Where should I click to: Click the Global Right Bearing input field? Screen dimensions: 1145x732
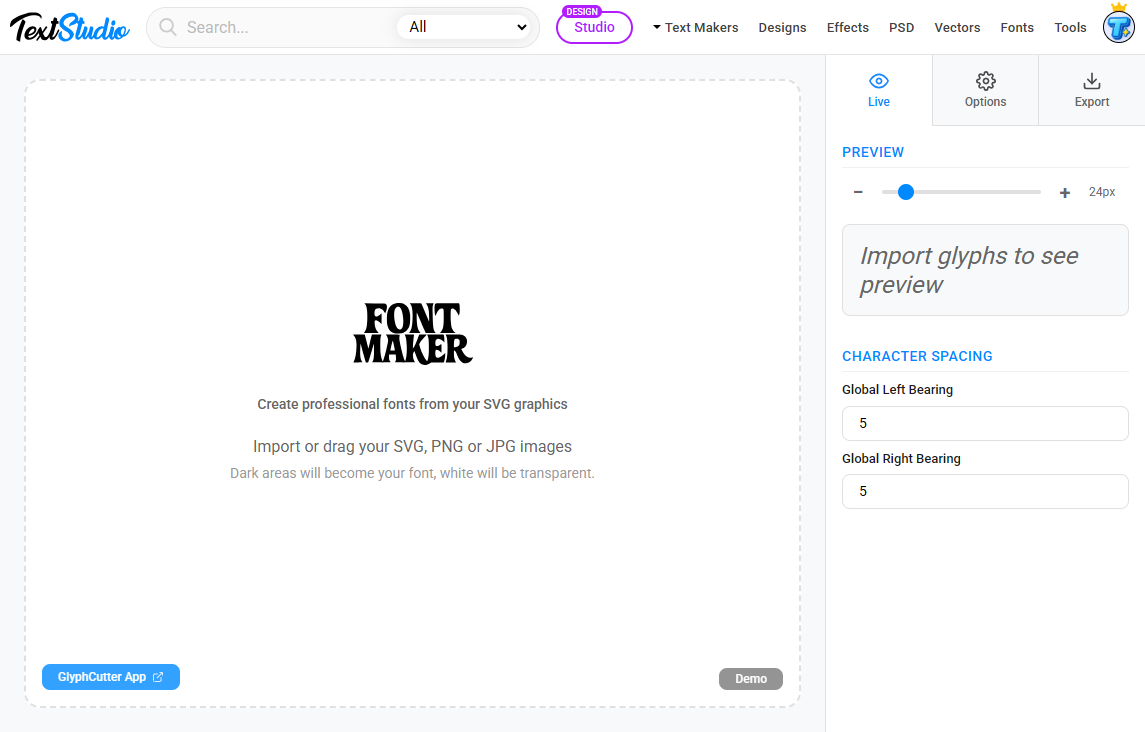(985, 491)
